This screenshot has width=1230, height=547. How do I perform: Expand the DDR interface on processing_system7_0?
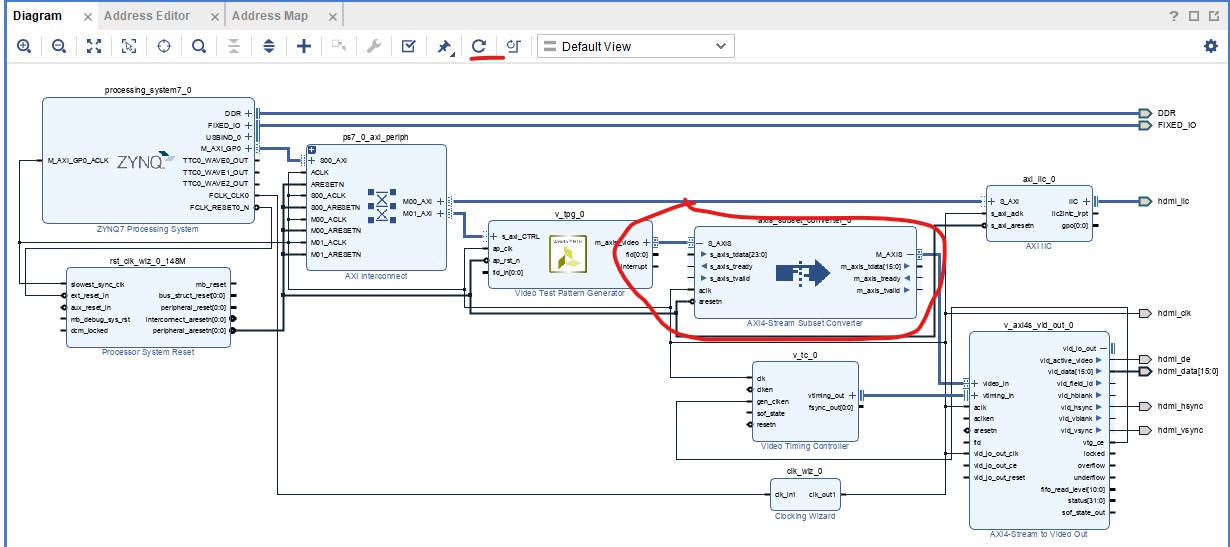point(248,113)
